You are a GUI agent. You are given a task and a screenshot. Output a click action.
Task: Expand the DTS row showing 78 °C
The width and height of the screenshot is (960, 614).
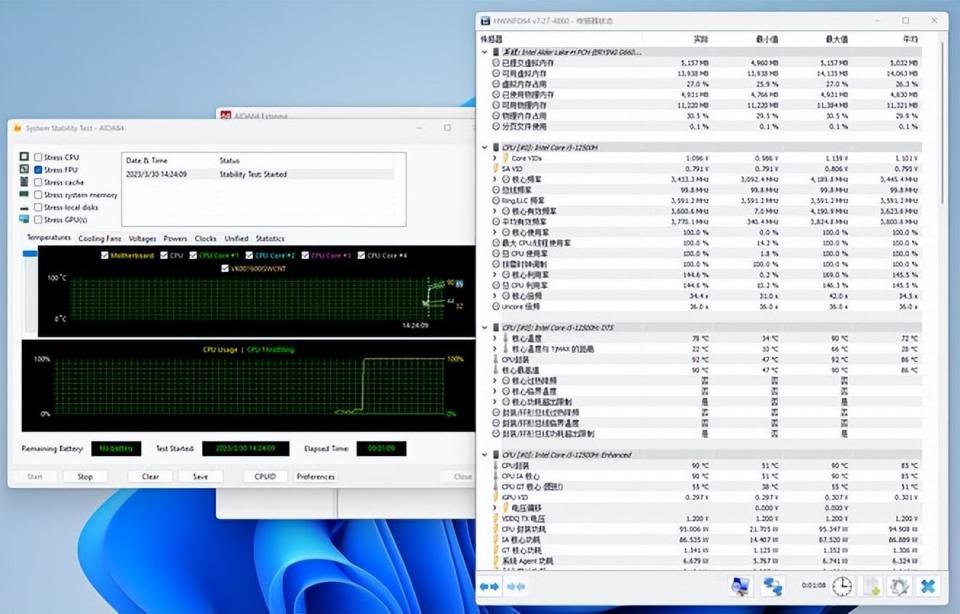[x=495, y=338]
